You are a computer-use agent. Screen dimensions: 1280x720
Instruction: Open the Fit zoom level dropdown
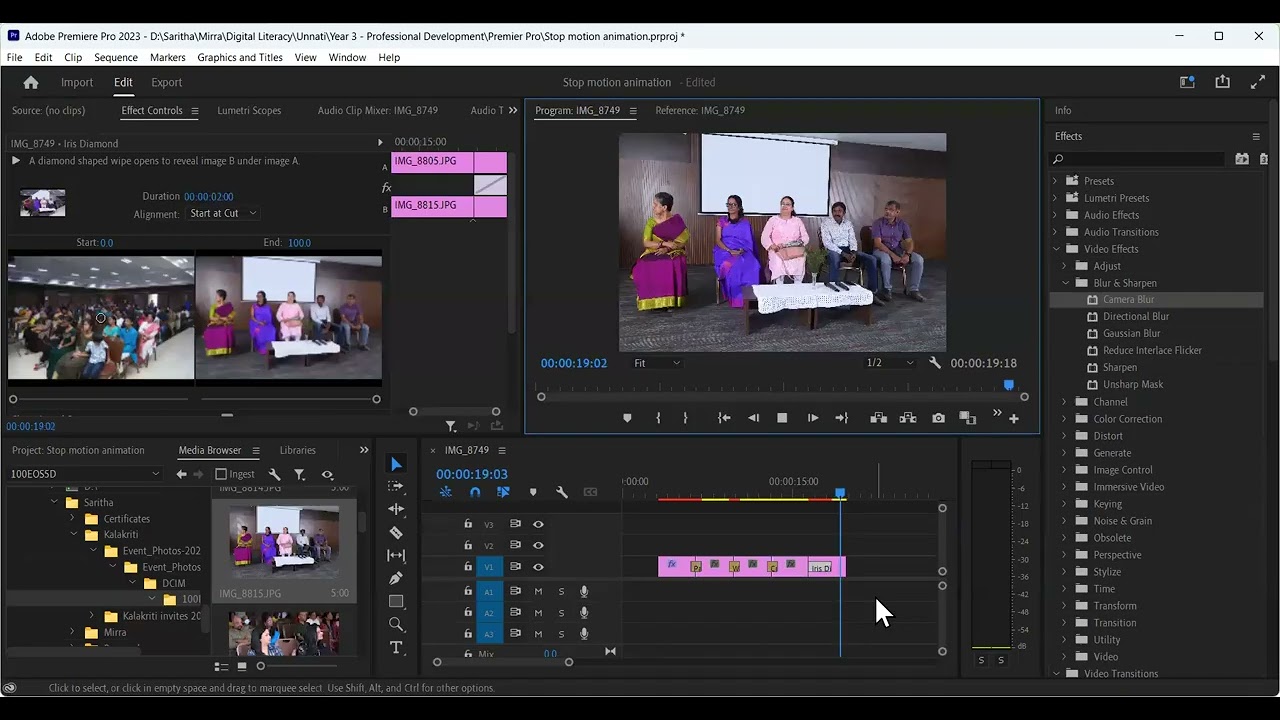657,363
